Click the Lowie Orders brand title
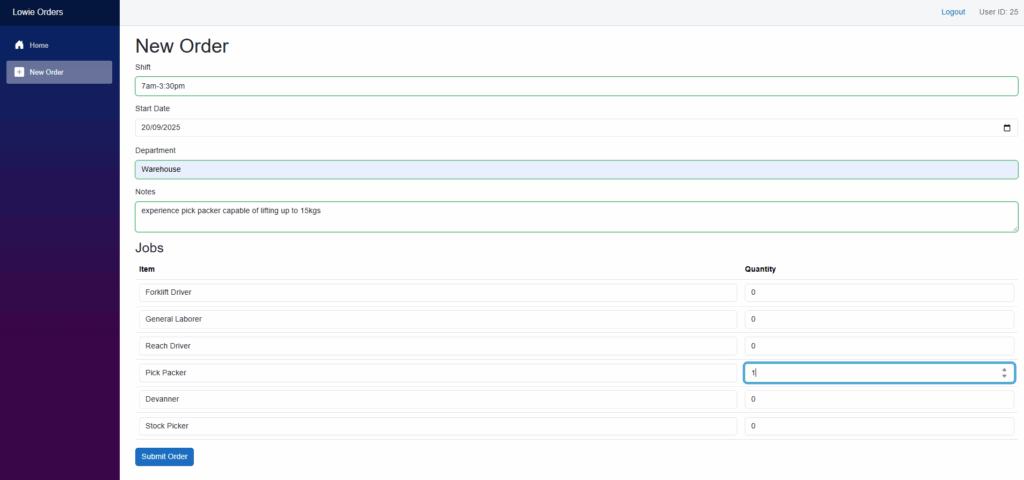The width and height of the screenshot is (1024, 480). tap(38, 12)
